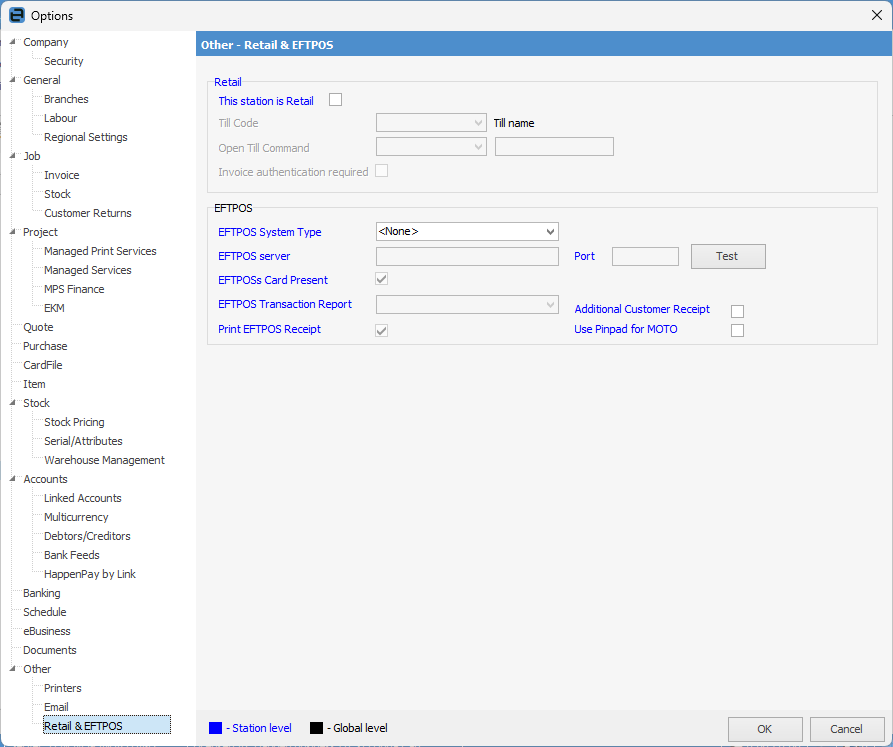The image size is (893, 747).
Task: Click the EFTPOS Port input field
Action: [x=645, y=257]
